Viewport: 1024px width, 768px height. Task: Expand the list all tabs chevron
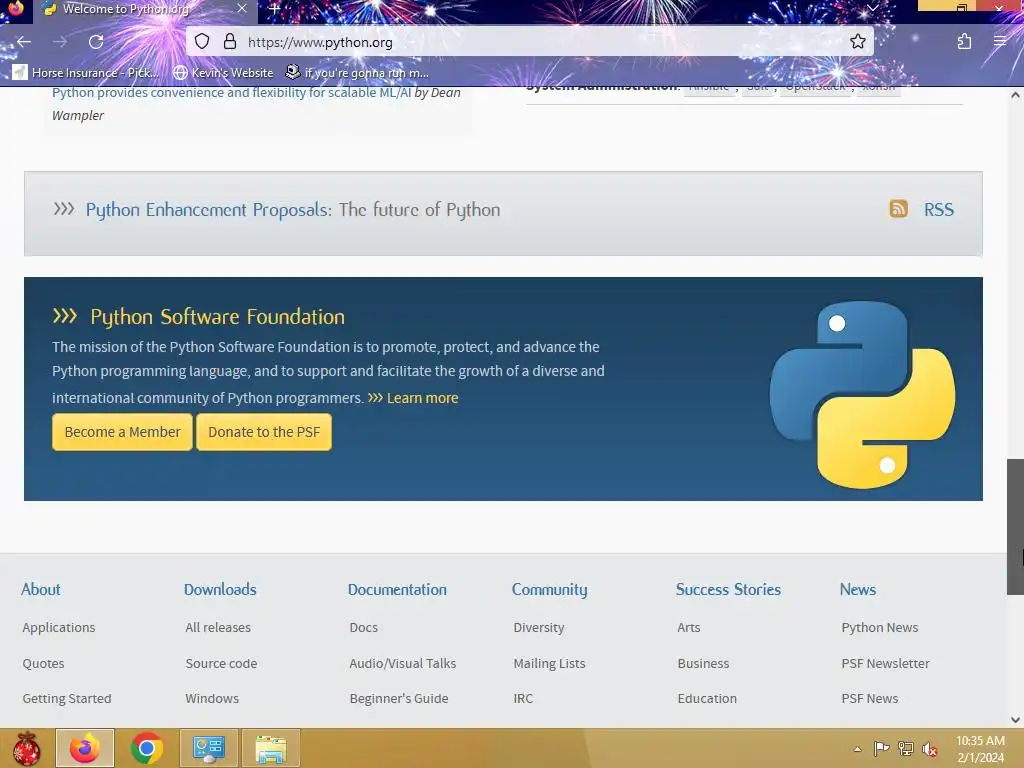[x=872, y=8]
